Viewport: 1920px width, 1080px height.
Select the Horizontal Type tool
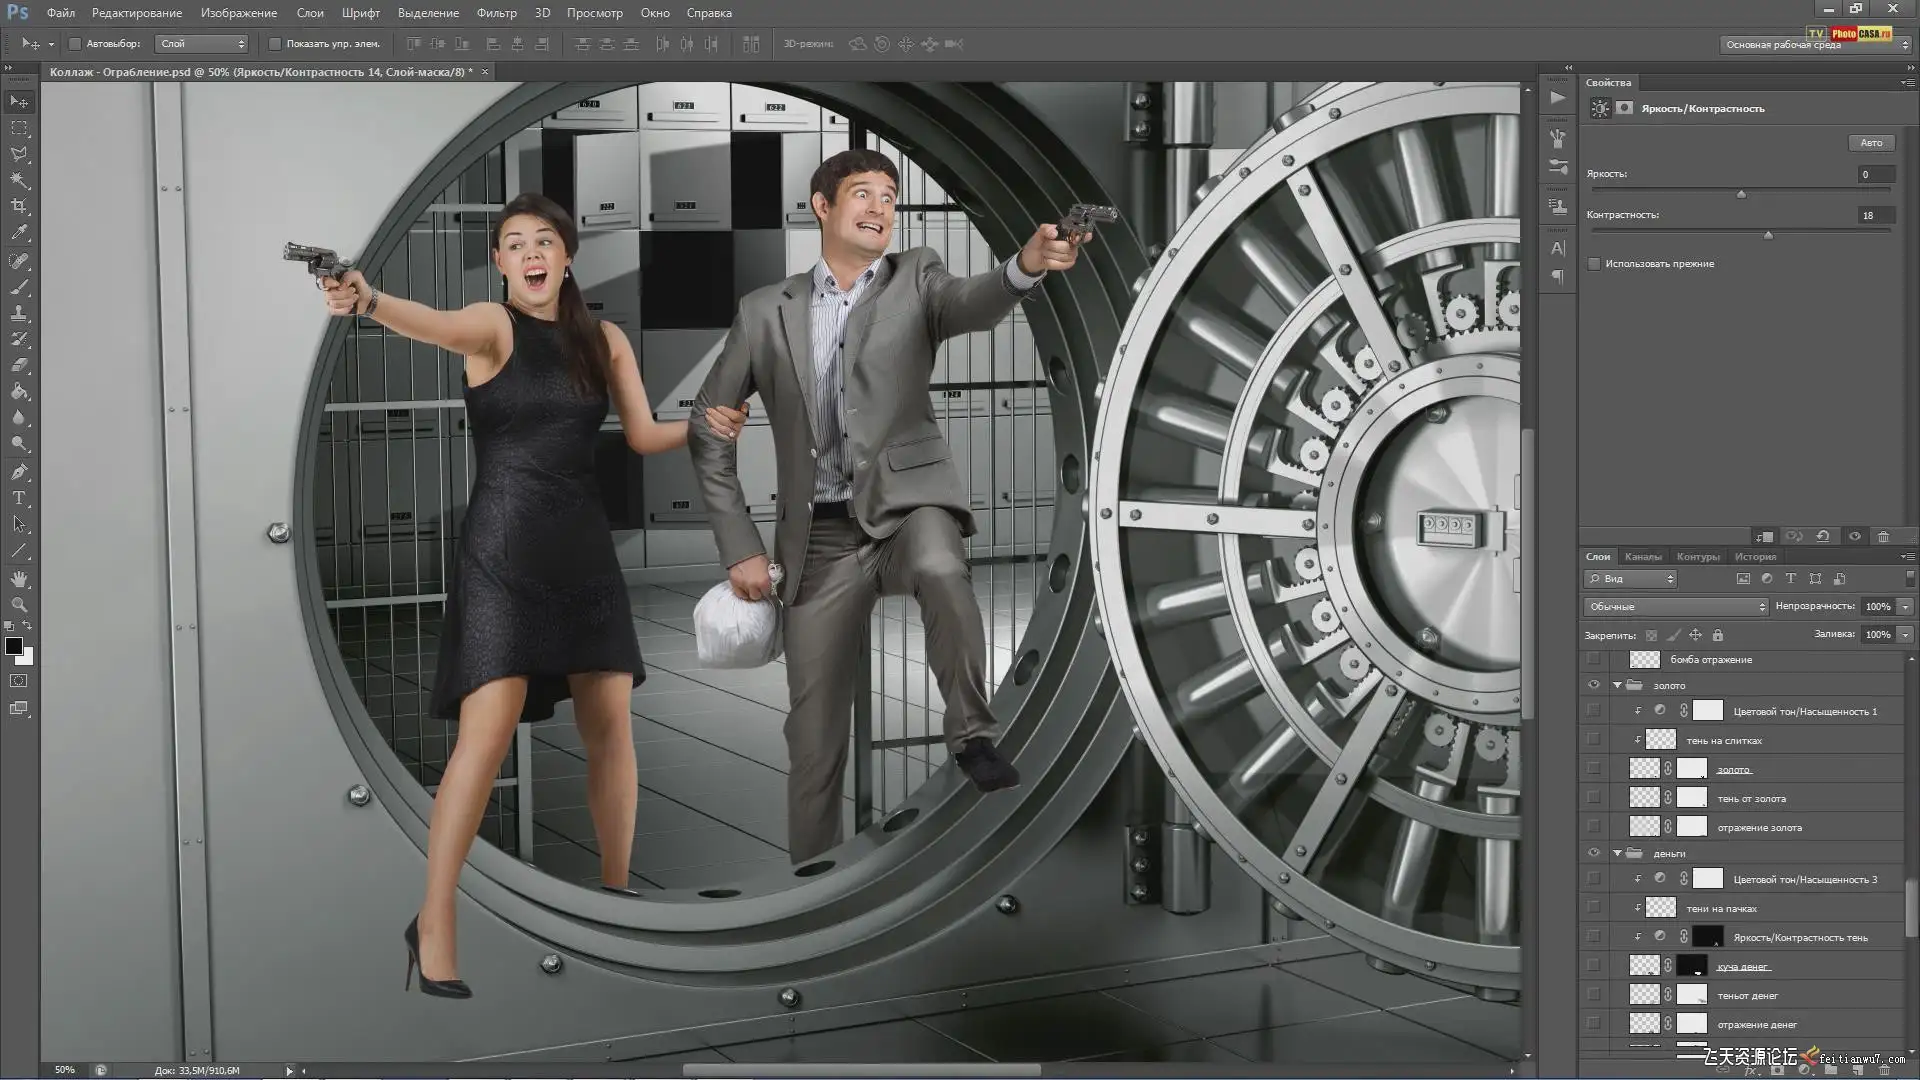[19, 498]
